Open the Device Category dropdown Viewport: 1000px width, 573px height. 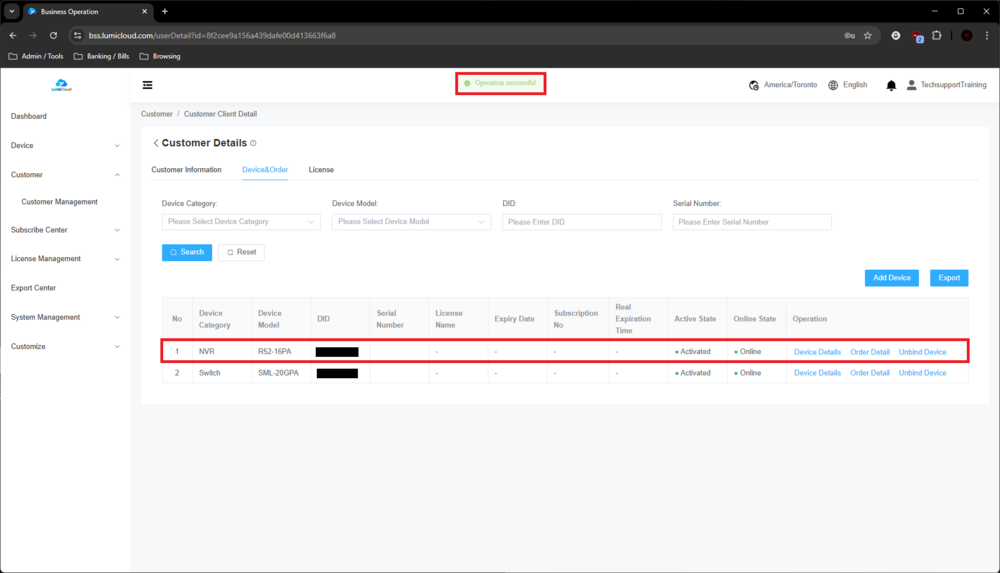pyautogui.click(x=241, y=222)
